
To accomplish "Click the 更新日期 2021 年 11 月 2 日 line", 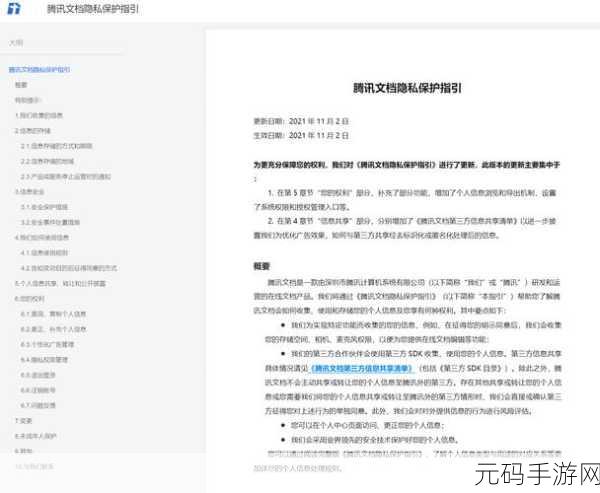I will 301,121.
